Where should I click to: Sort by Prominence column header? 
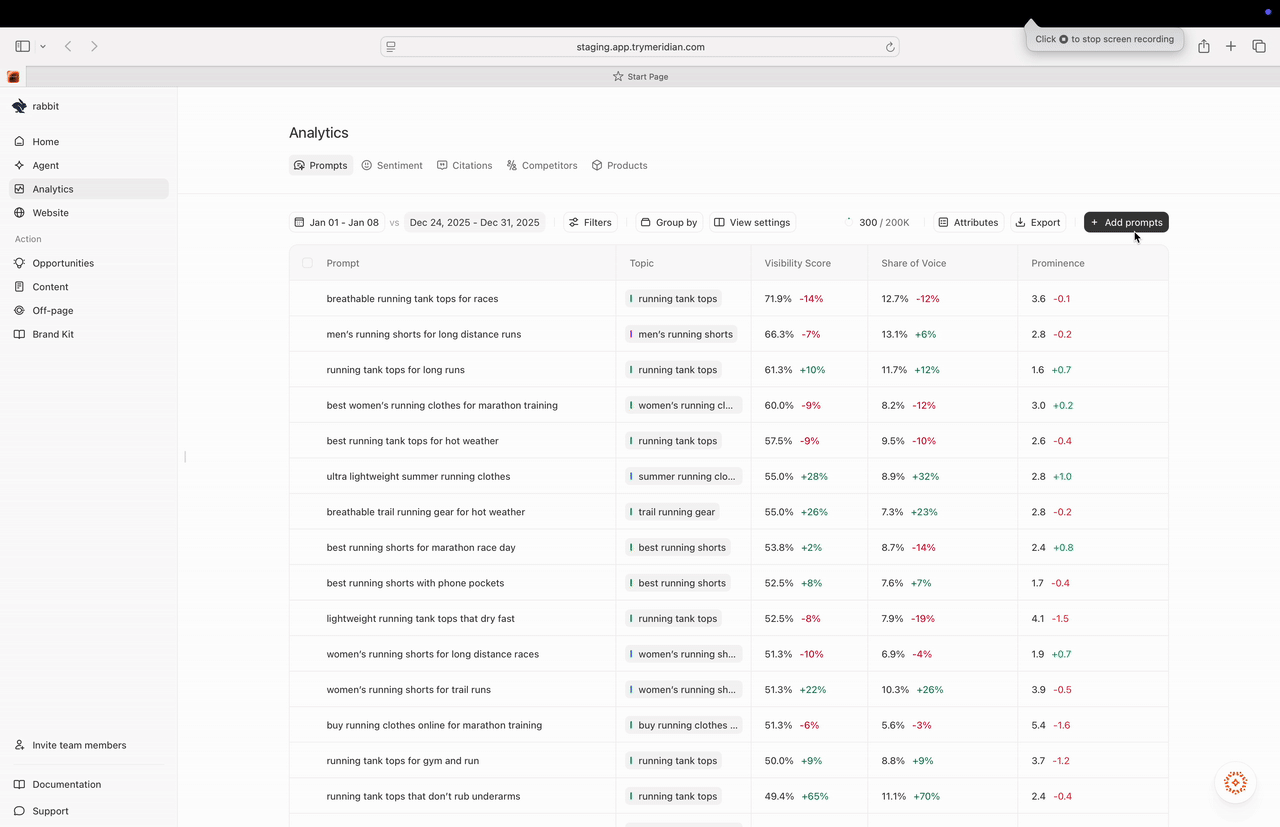point(1058,263)
